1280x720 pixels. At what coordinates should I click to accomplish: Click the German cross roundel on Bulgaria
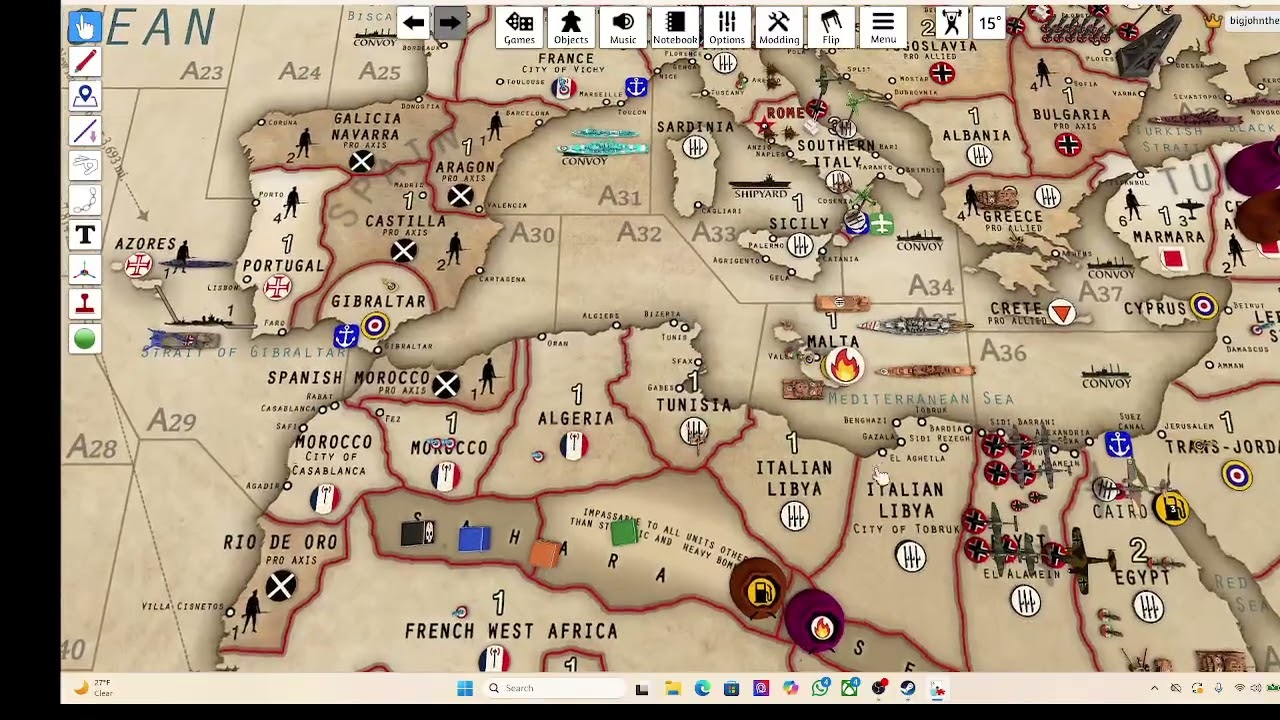(x=1068, y=144)
